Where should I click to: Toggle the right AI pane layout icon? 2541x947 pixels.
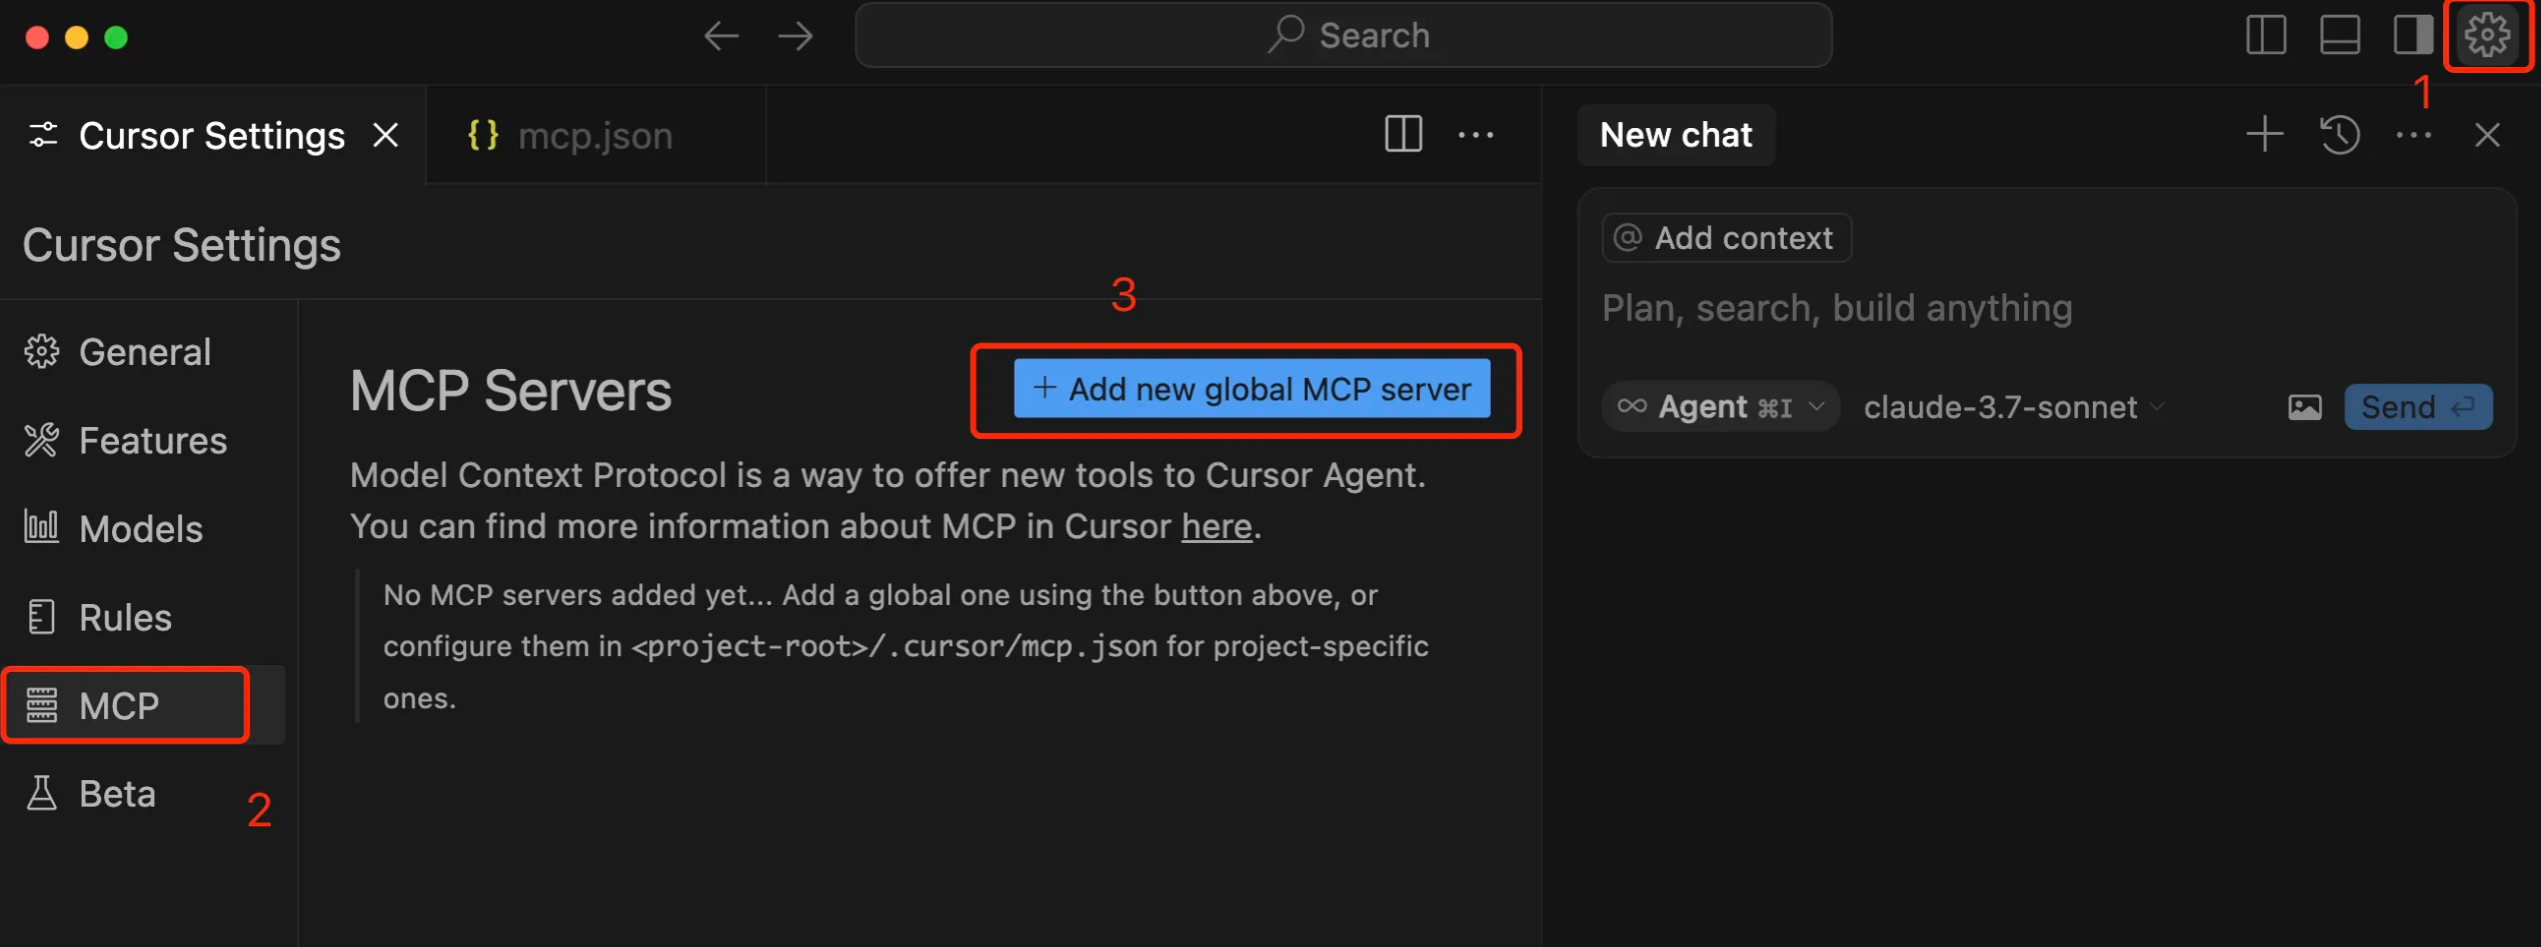coord(2412,36)
